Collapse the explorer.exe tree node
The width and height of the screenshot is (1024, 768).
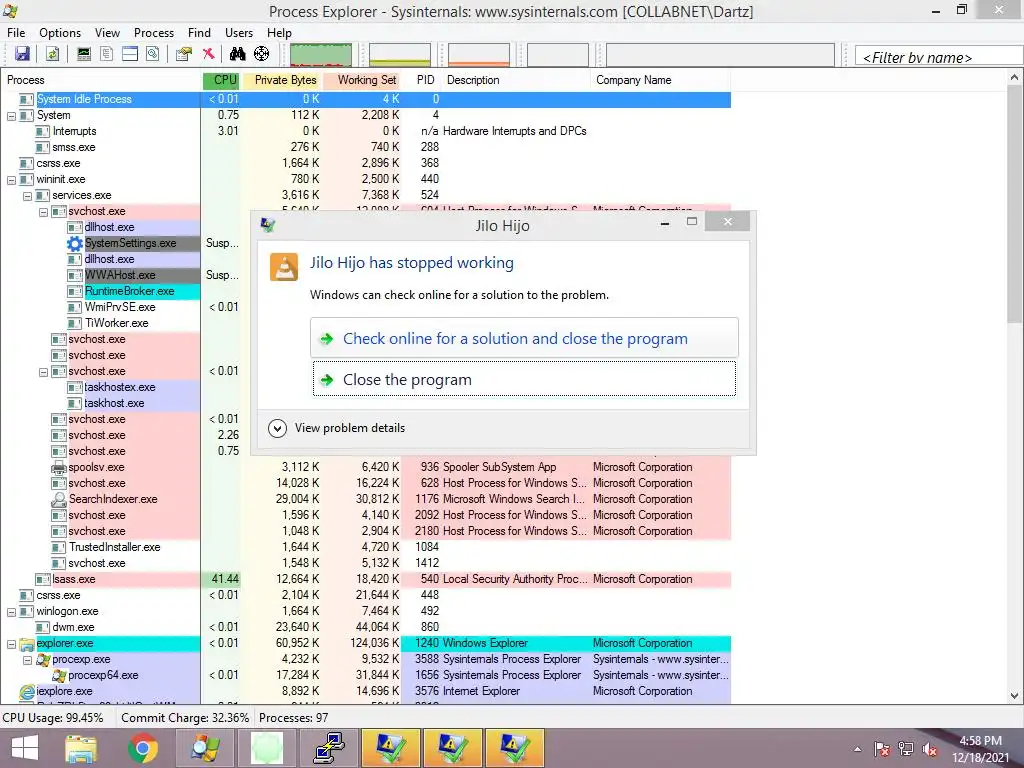pyautogui.click(x=11, y=644)
